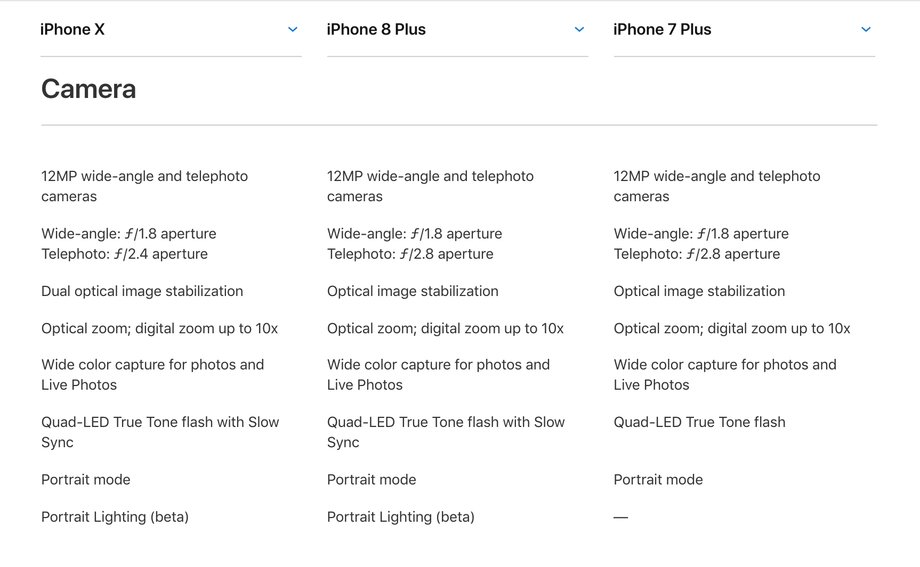920x567 pixels.
Task: Click iPhone X Dual optical image stabilization text
Action: 142,291
